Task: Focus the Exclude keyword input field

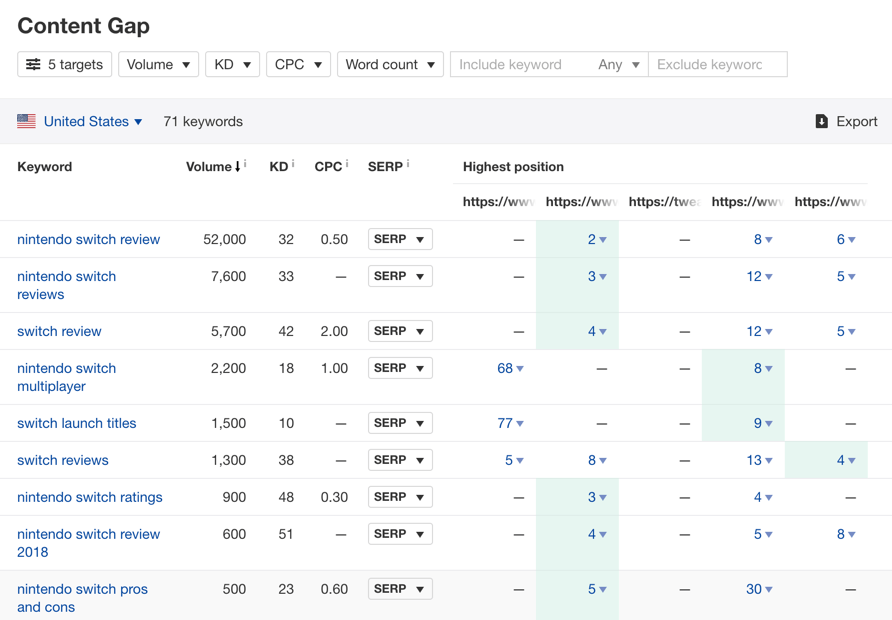Action: tap(718, 64)
